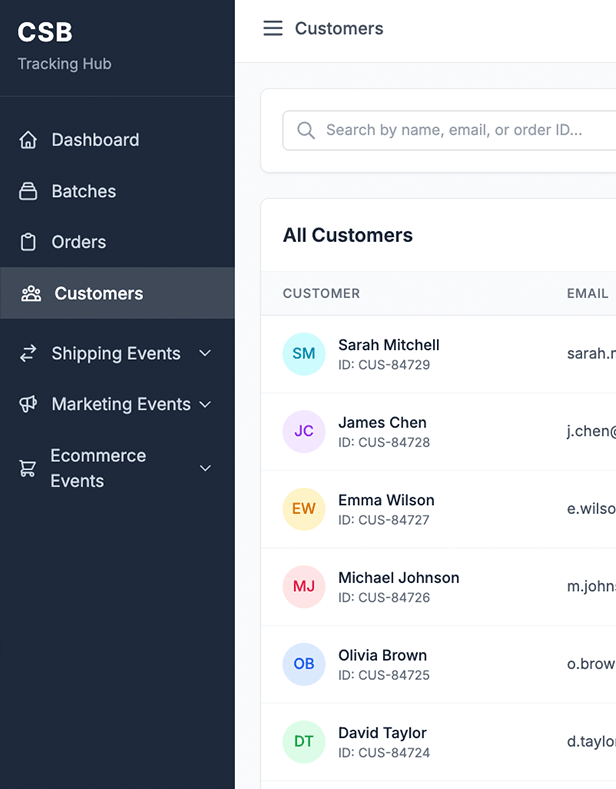Viewport: 616px width, 789px height.
Task: Expand the Shipping Events chevron
Action: 205,353
